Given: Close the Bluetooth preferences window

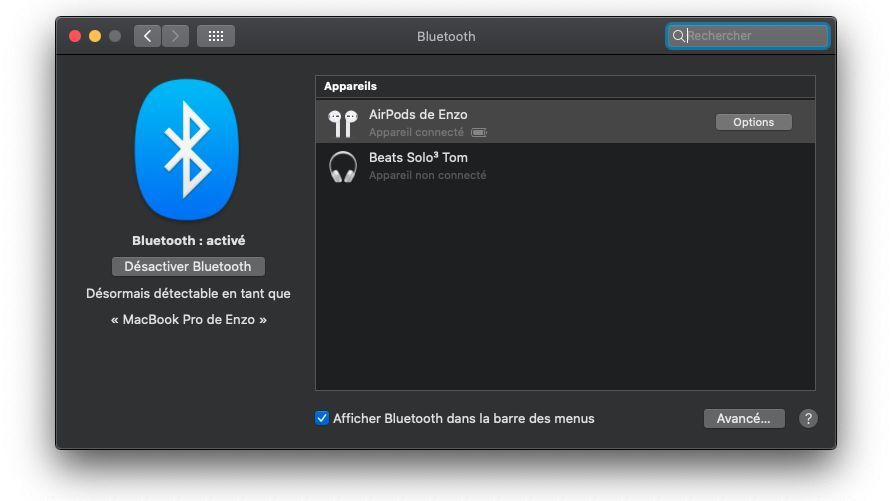Looking at the screenshot, I should pos(75,36).
